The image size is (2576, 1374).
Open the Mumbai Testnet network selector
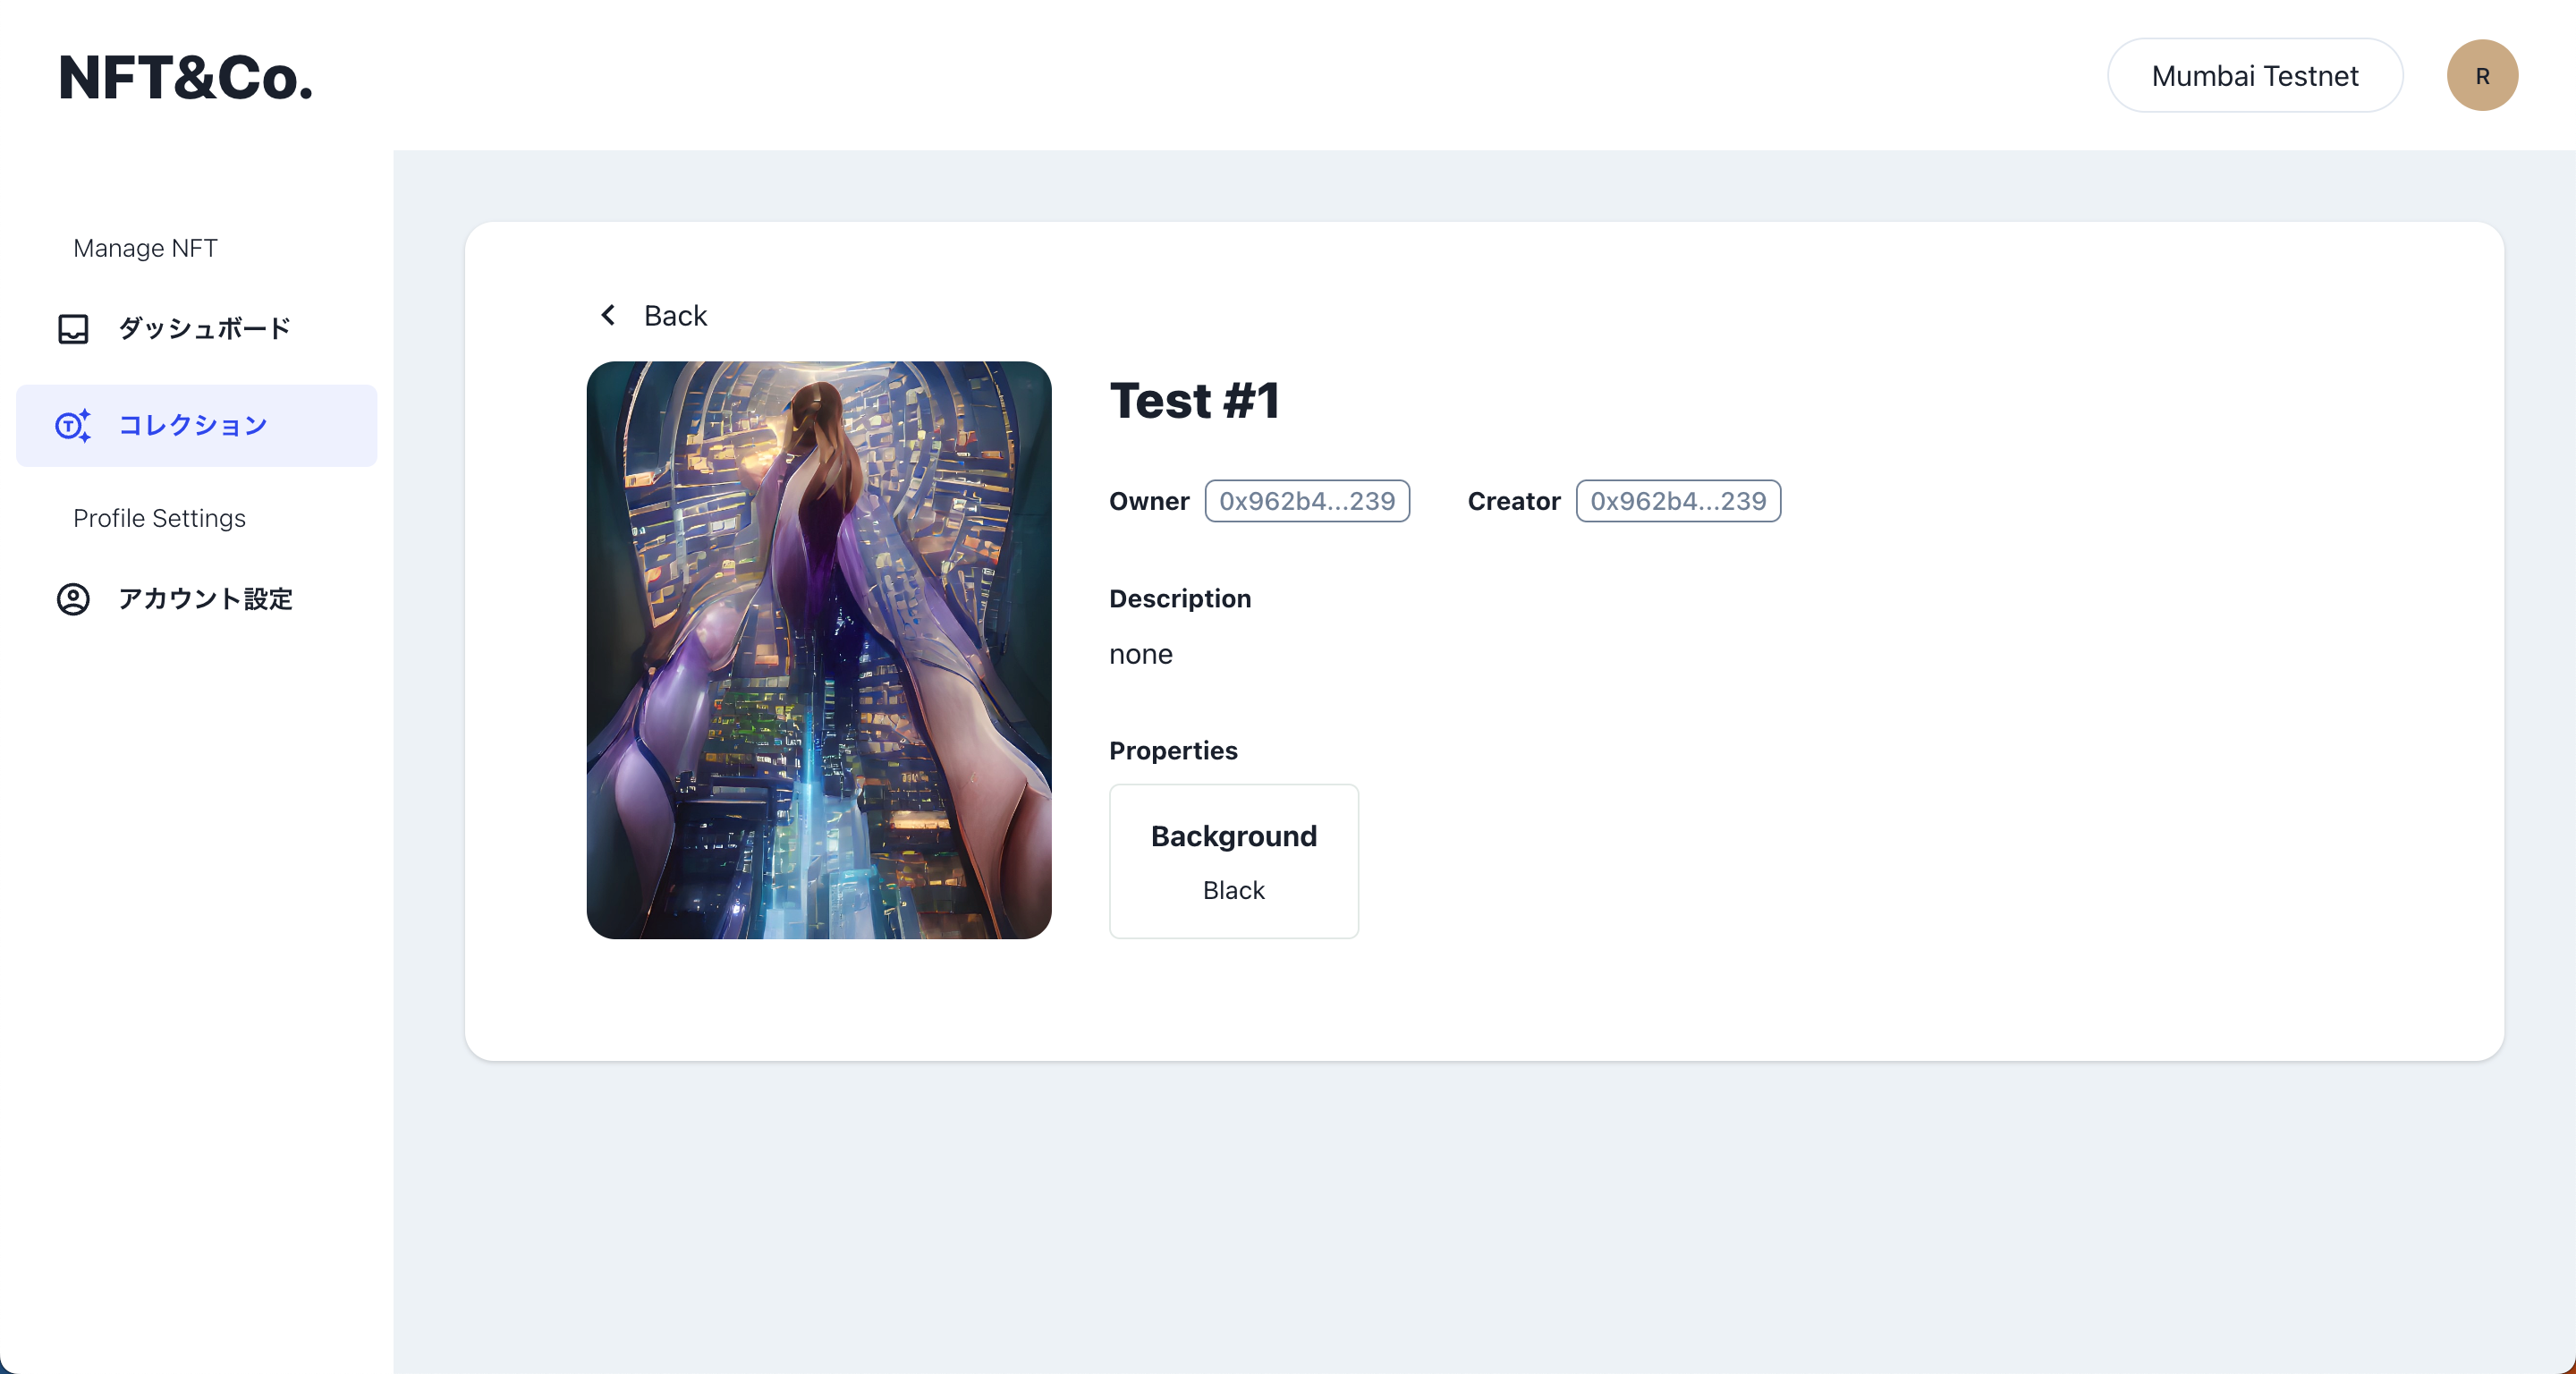(x=2254, y=76)
